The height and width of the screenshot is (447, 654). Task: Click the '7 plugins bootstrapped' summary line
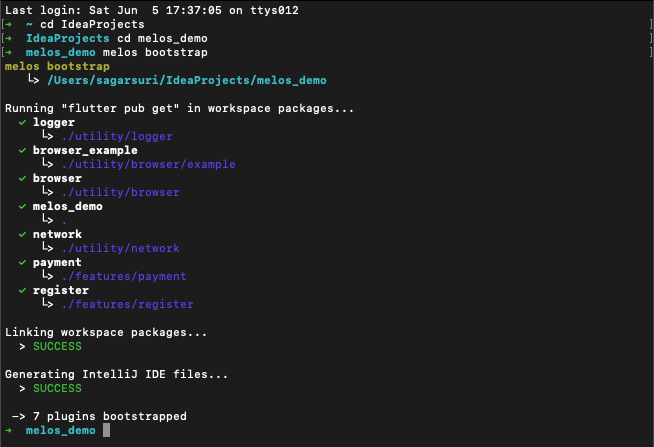click(110, 417)
